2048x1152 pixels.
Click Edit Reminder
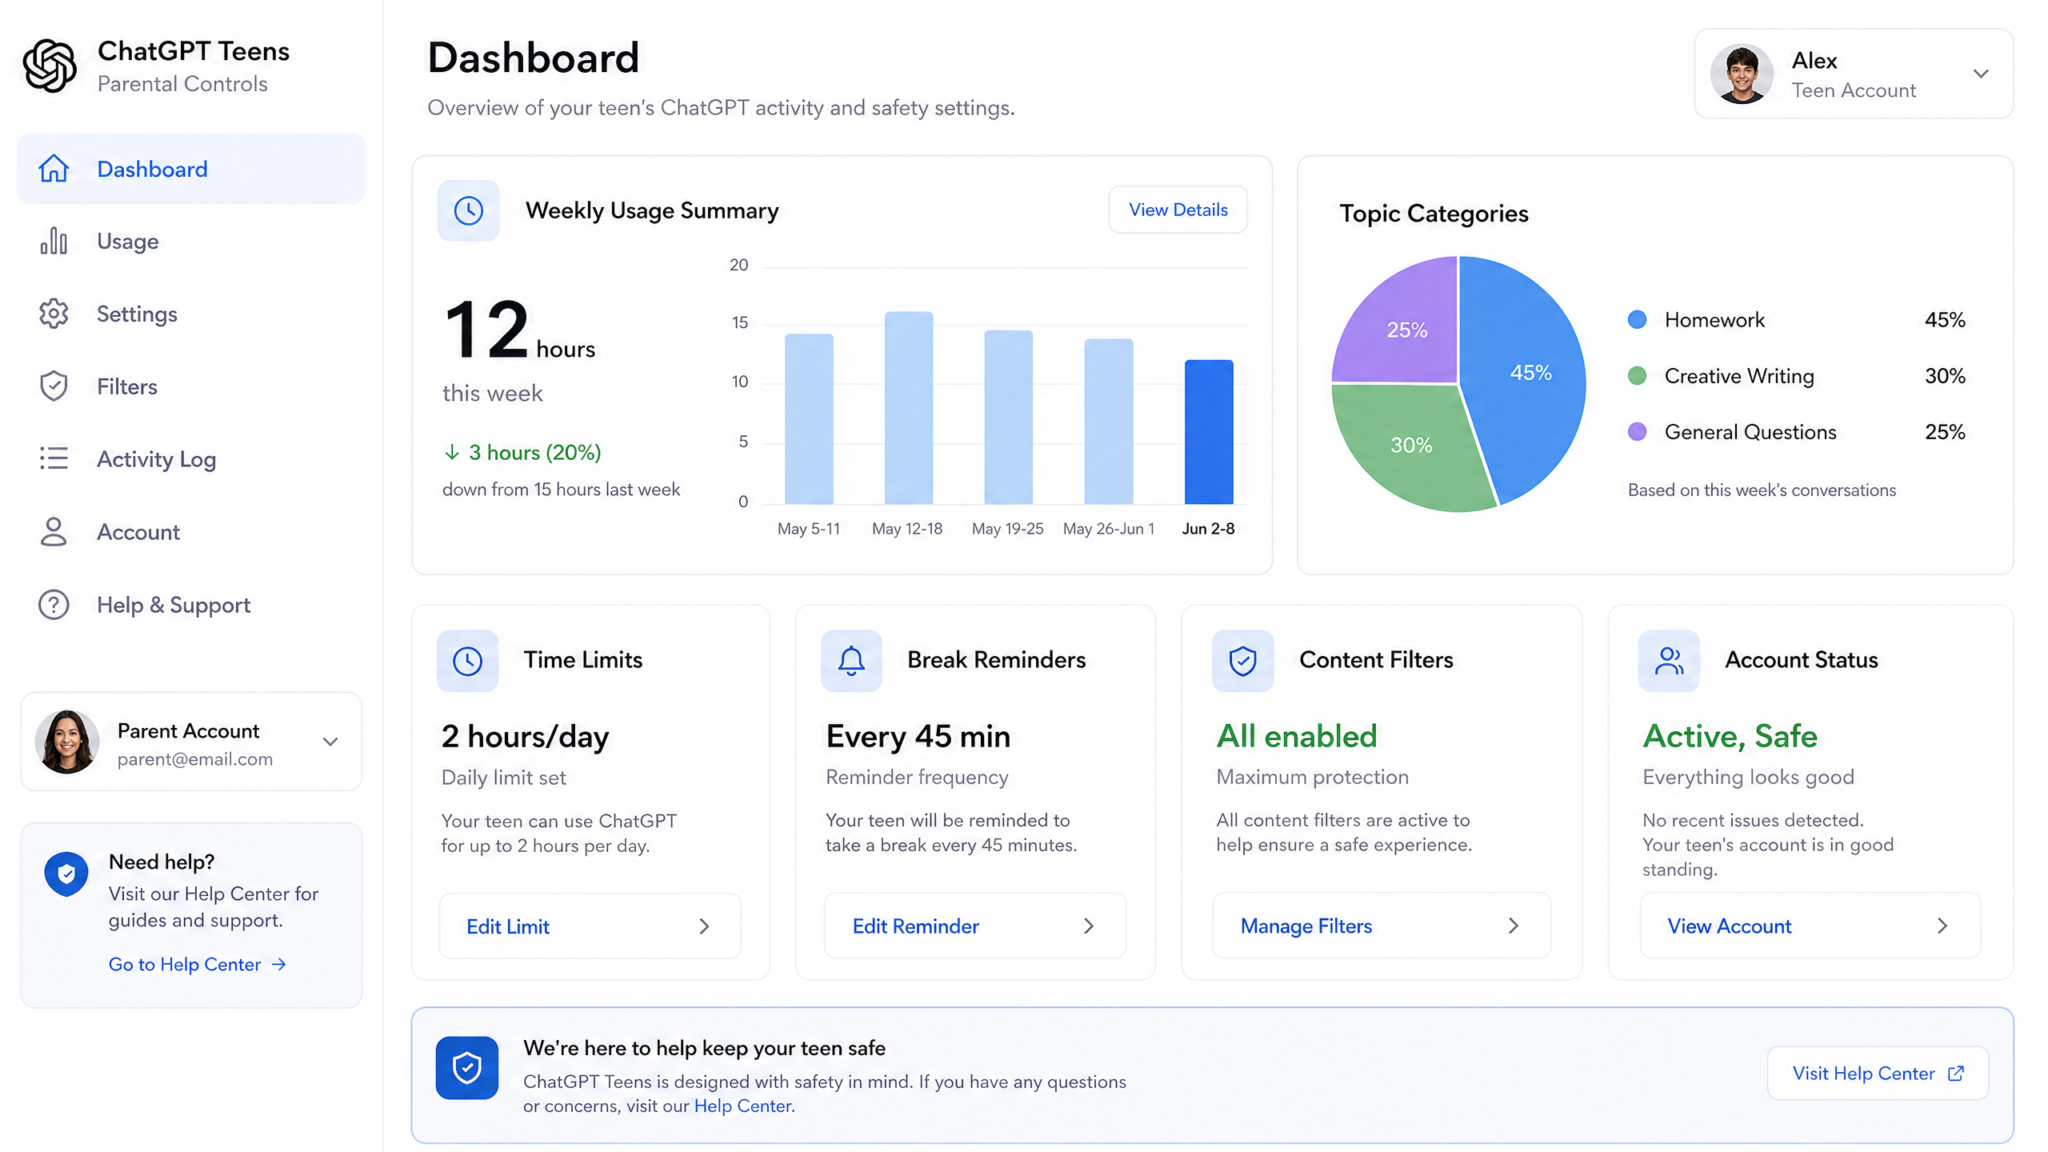(975, 926)
